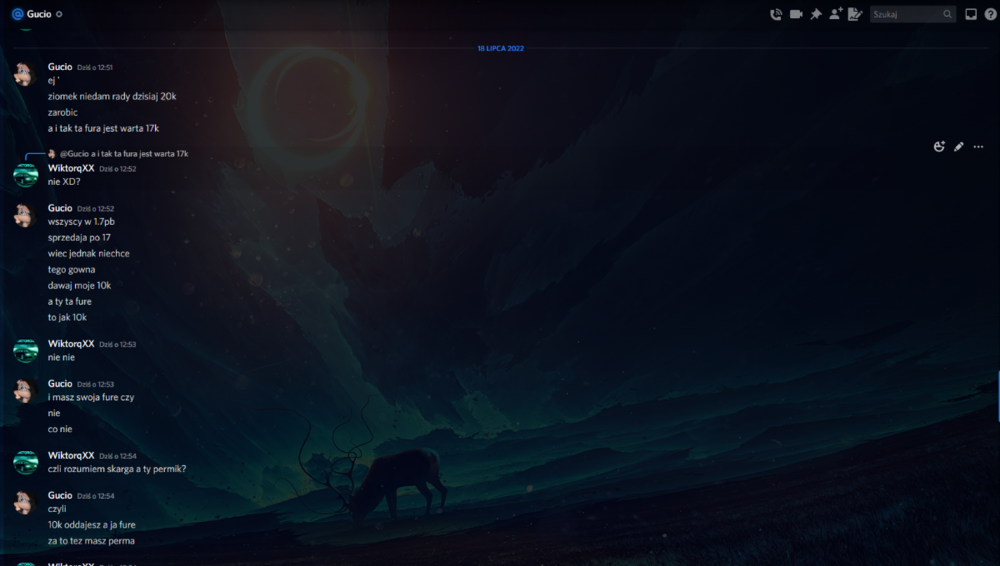
Task: Click WiktorqXX's avatar on the 12:54 message
Action: click(x=26, y=462)
